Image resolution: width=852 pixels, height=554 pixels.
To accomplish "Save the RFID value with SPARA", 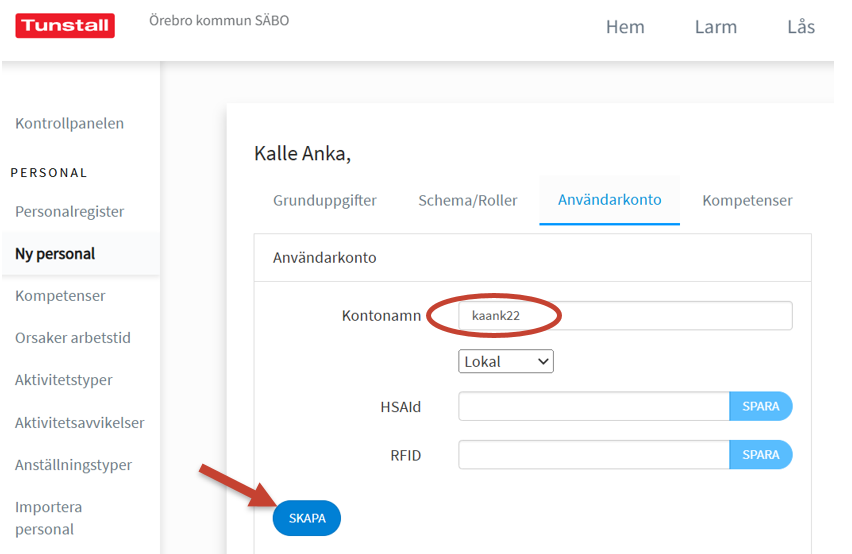I will (x=761, y=455).
